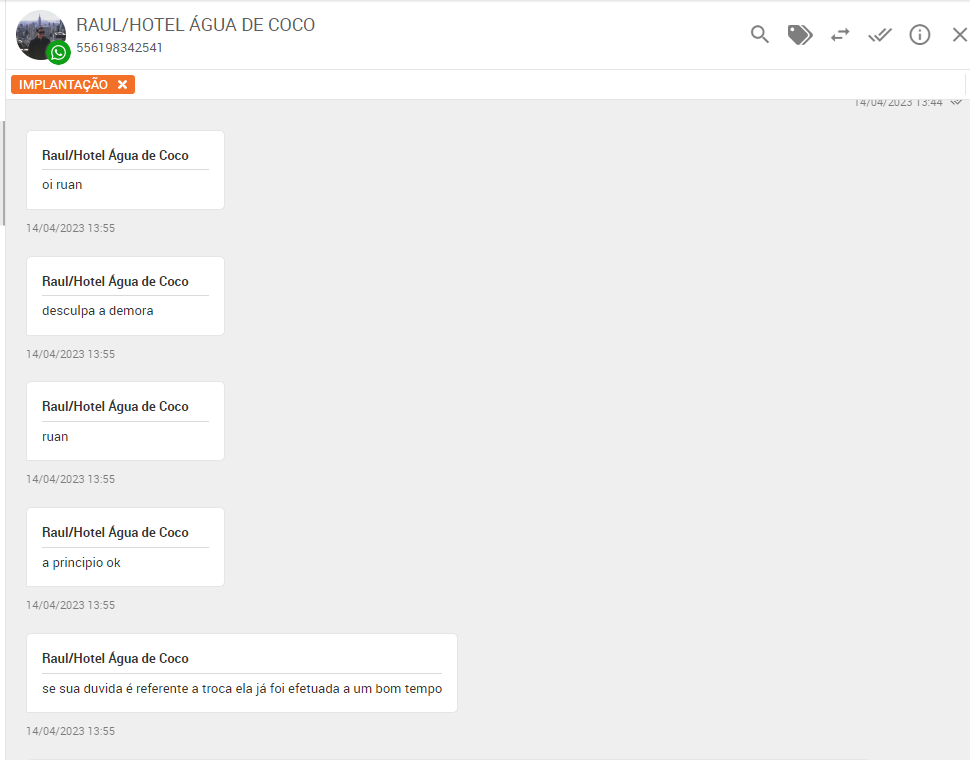The height and width of the screenshot is (760, 970).
Task: Click the left vertical scrollbar handle
Action: (x=3, y=172)
